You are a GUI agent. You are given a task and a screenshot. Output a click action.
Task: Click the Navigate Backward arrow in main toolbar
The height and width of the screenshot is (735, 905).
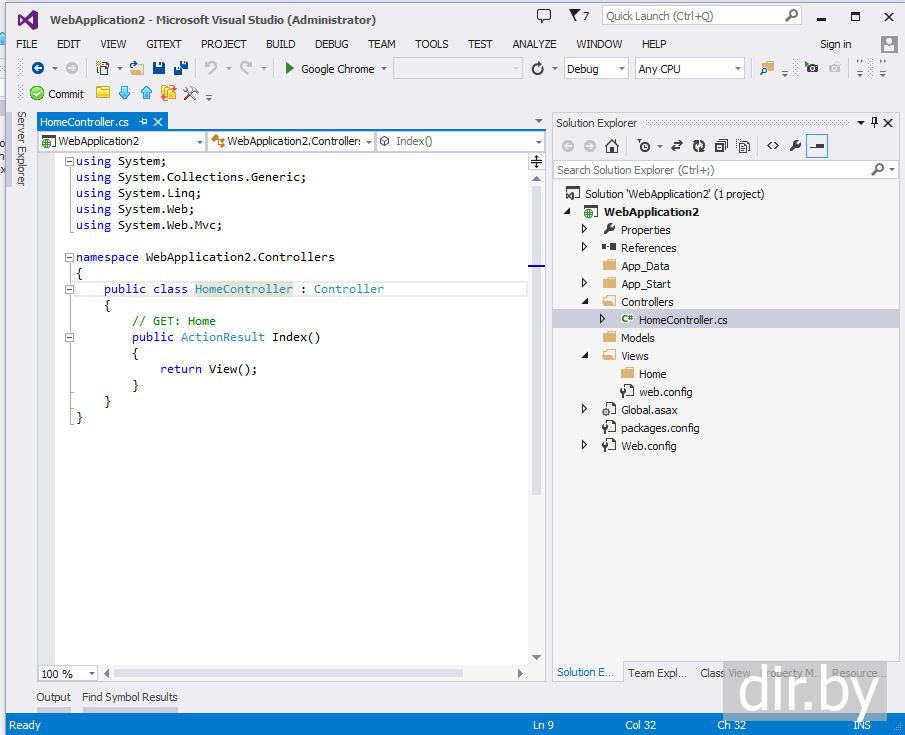[38, 68]
